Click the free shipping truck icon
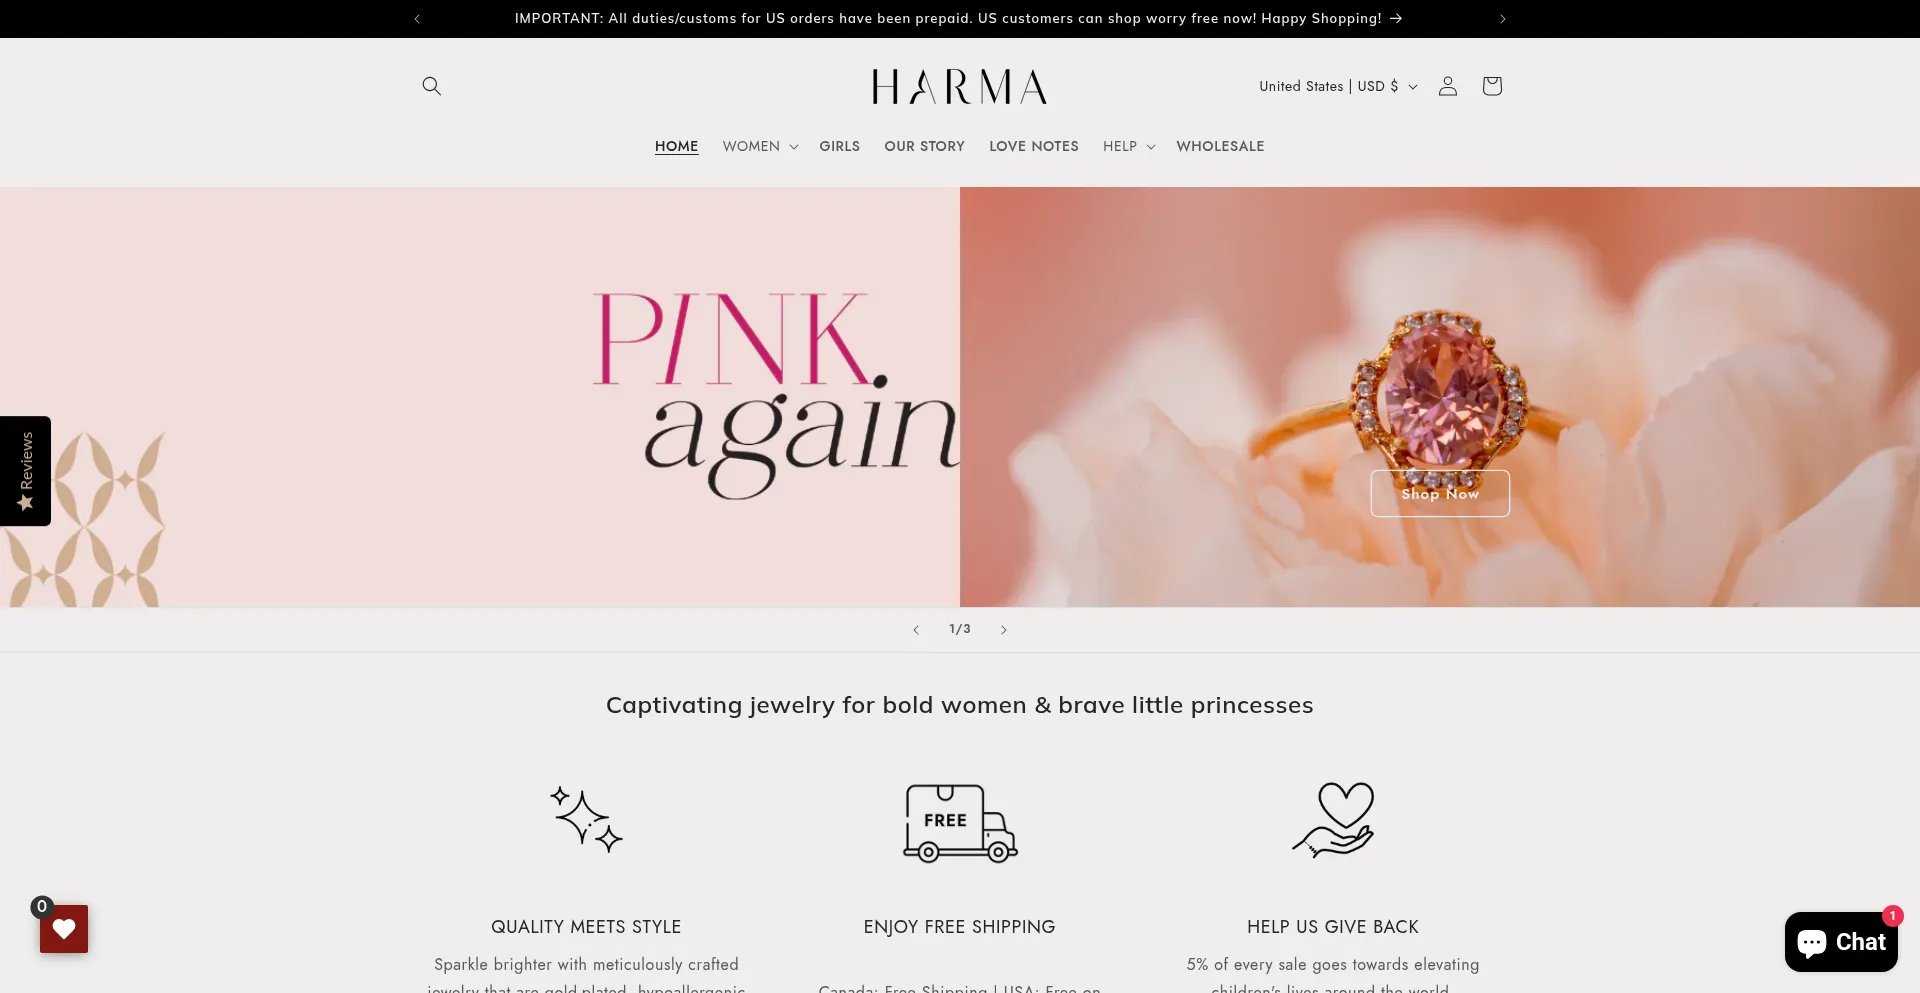 tap(960, 822)
